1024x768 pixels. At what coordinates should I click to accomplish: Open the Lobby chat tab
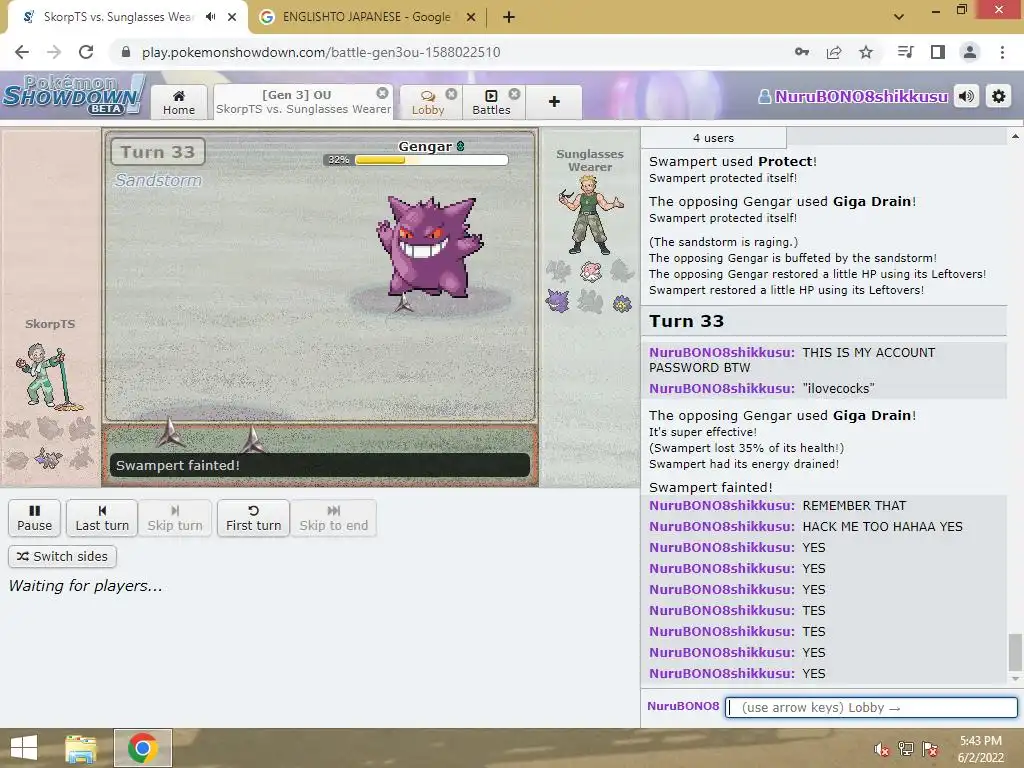428,103
